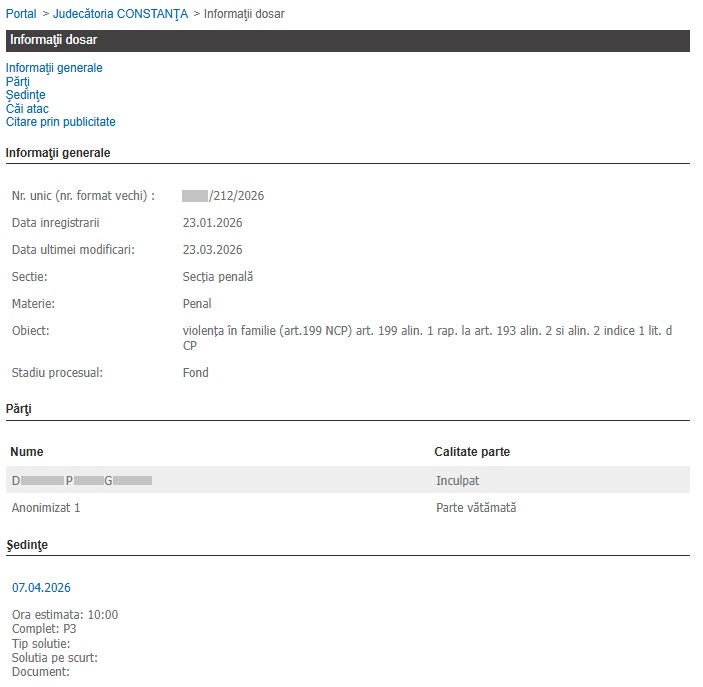Select the Inculpat cell in parties table
The image size is (703, 687).
coord(457,481)
